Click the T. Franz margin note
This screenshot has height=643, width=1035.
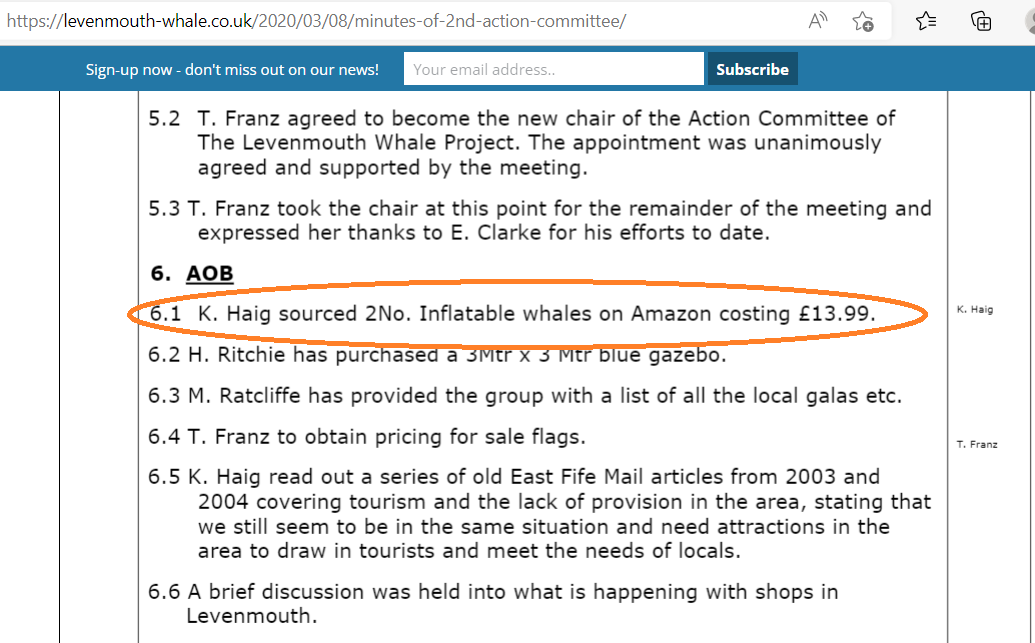point(977,444)
